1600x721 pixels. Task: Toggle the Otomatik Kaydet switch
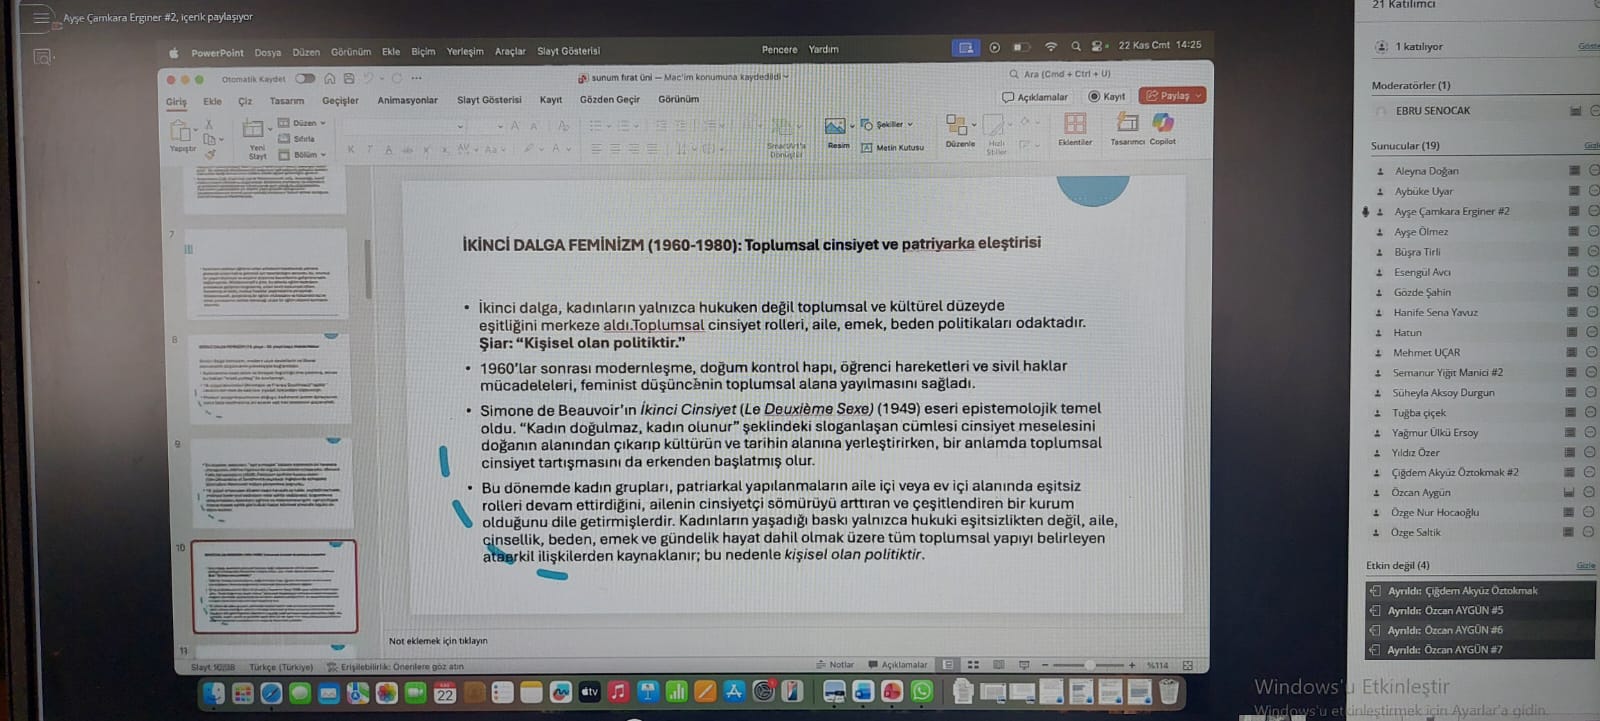pos(305,79)
